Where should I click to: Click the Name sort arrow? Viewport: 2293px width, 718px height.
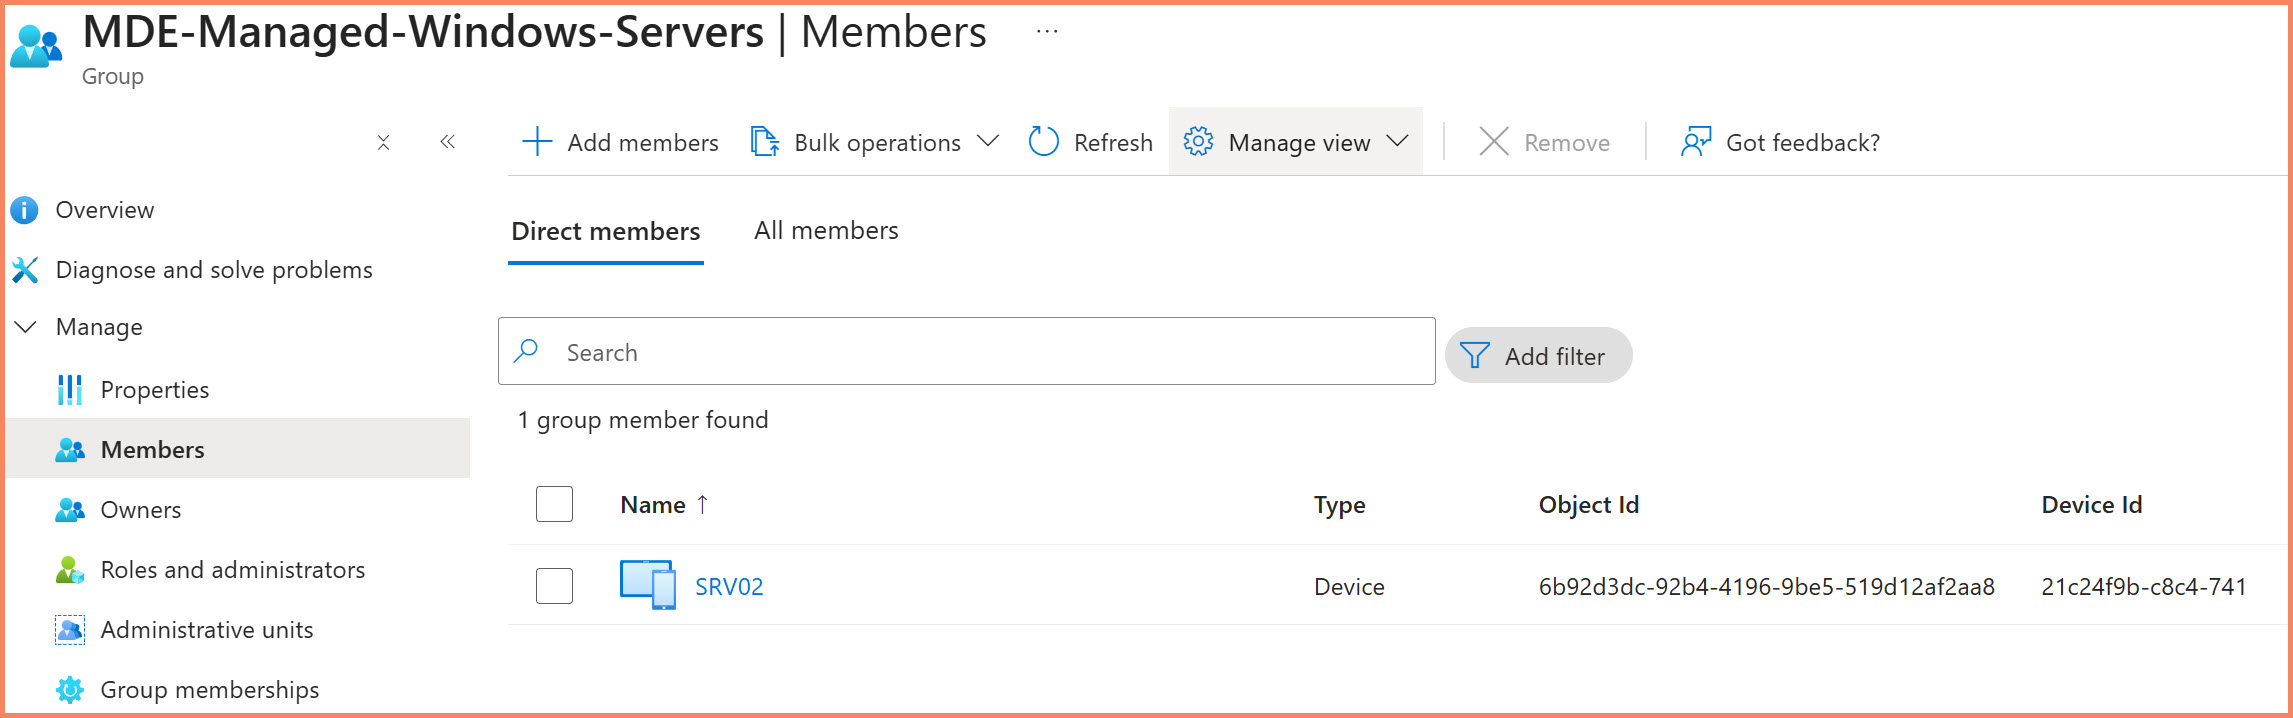tap(702, 505)
